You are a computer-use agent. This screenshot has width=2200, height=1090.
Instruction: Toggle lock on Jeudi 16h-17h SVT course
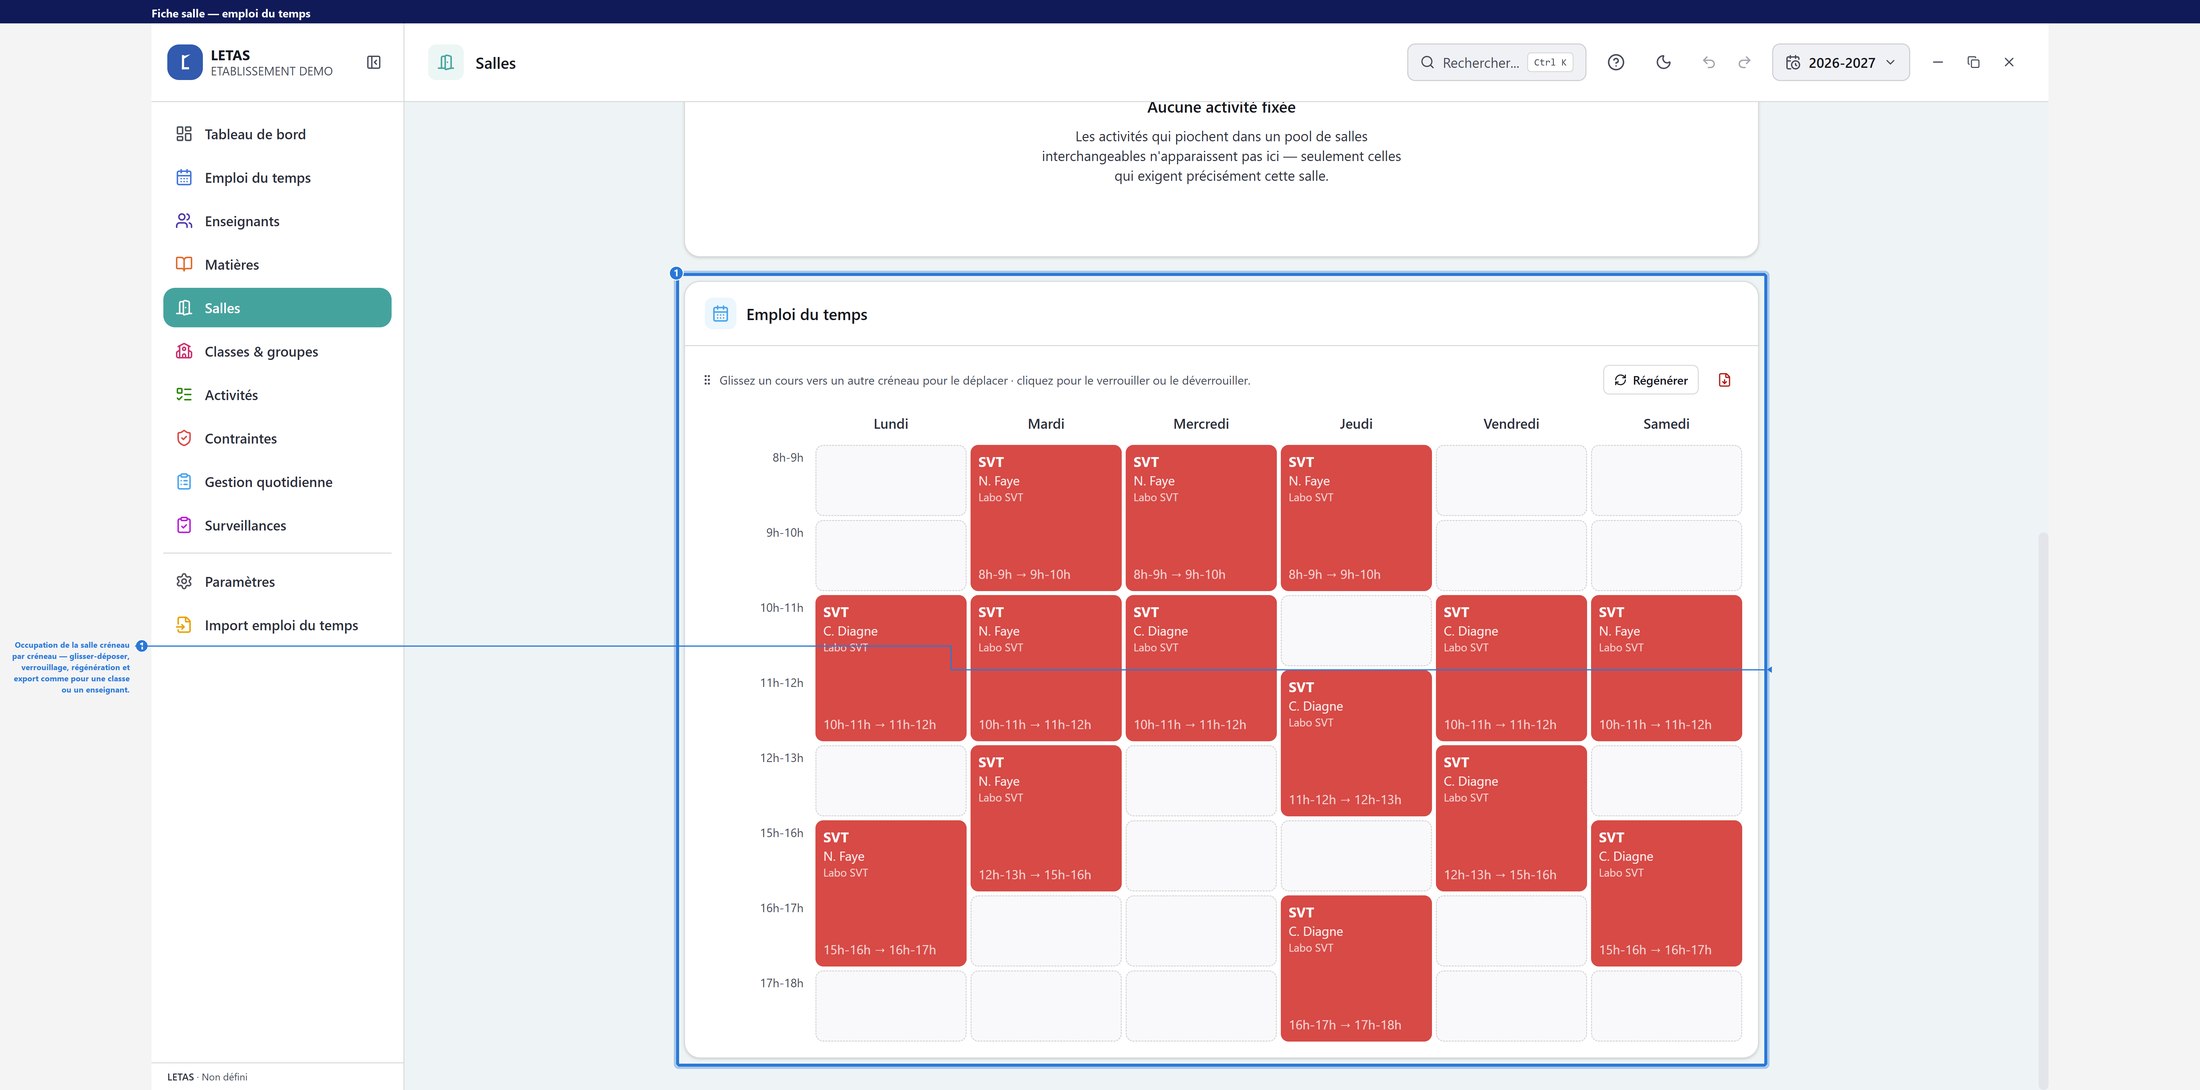(x=1356, y=968)
